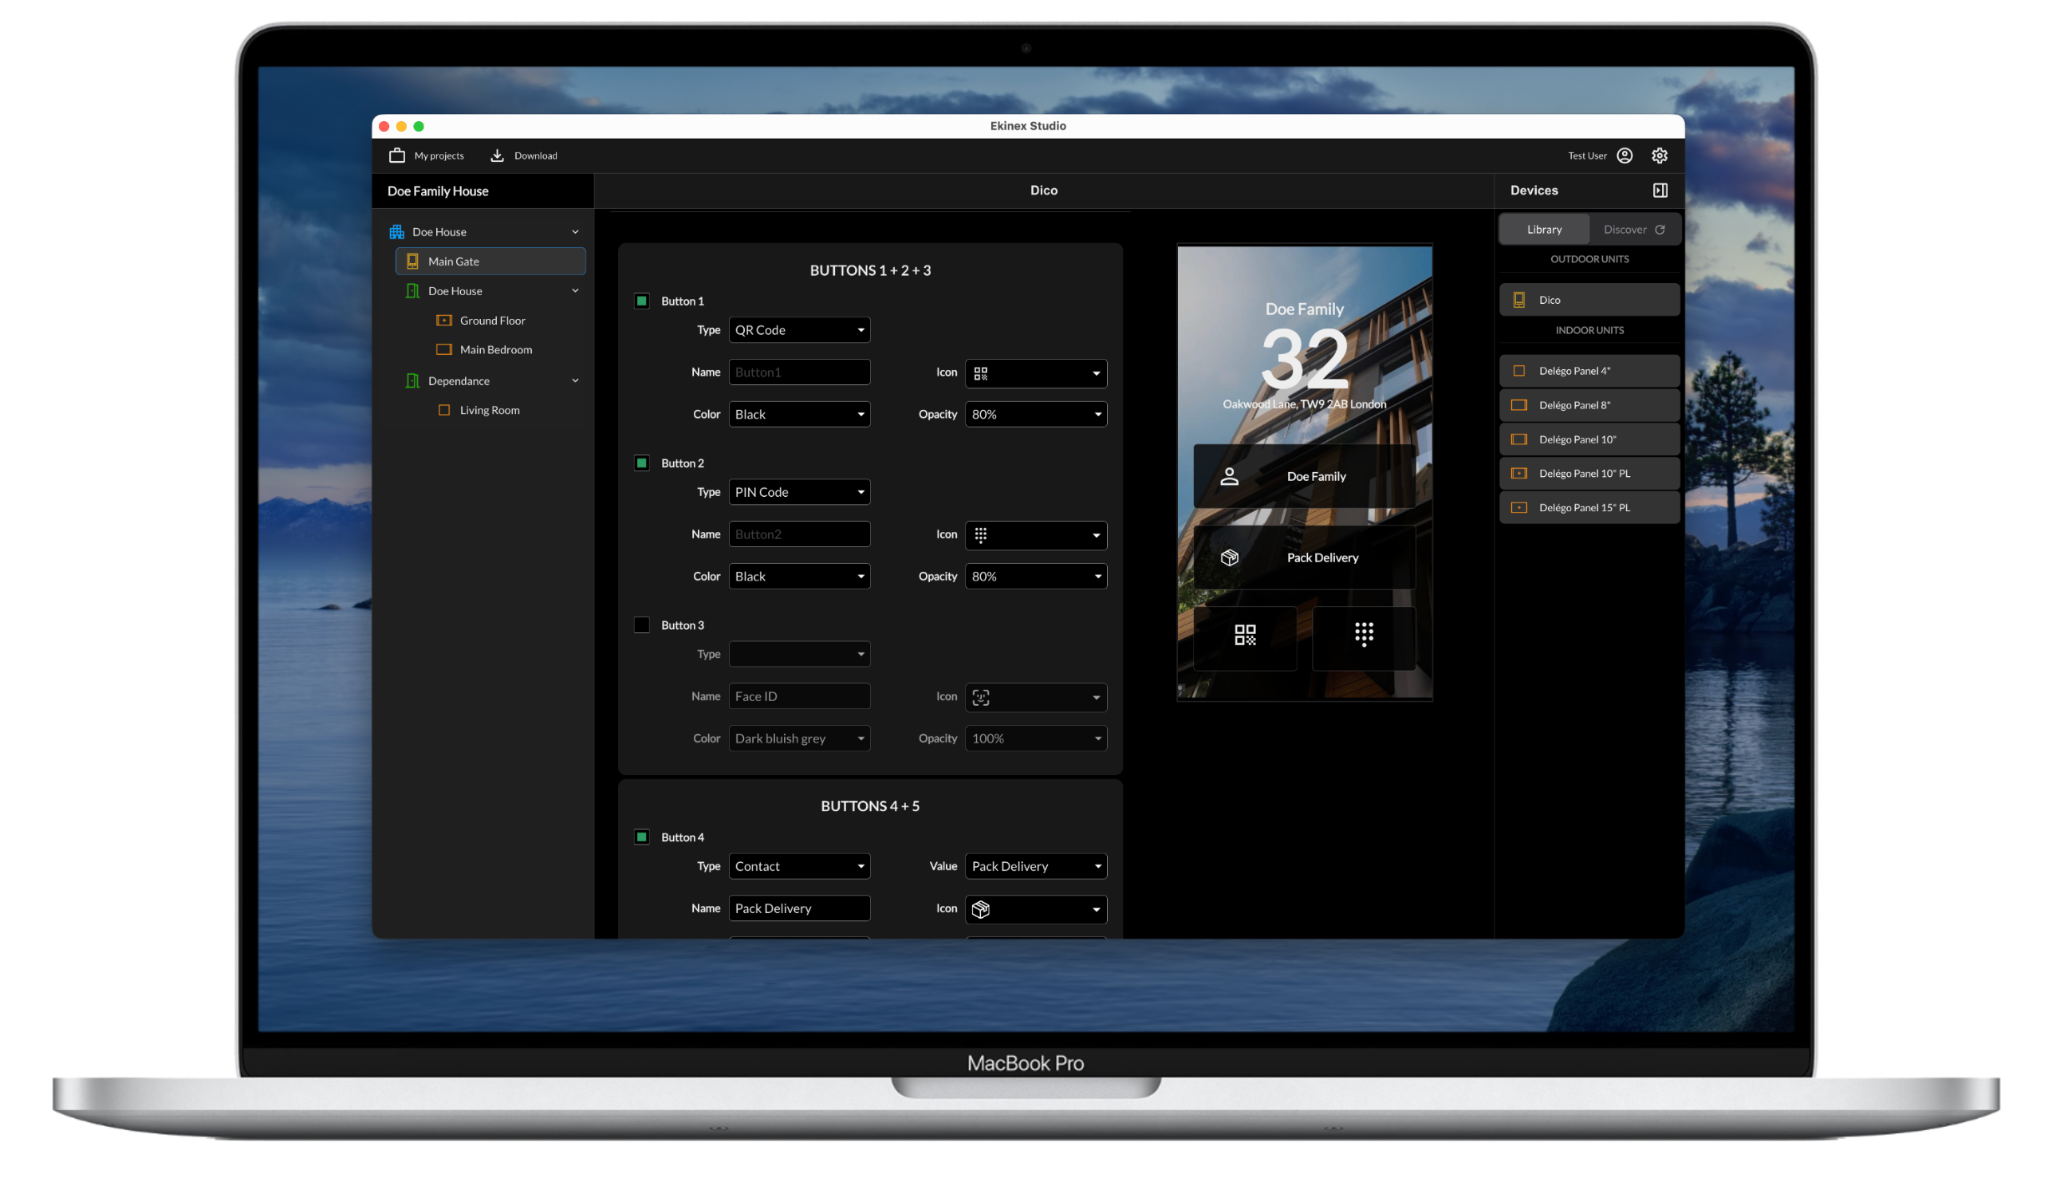Click the Dependance door icon
Viewport: 2048px width, 1184px height.
[x=412, y=381]
